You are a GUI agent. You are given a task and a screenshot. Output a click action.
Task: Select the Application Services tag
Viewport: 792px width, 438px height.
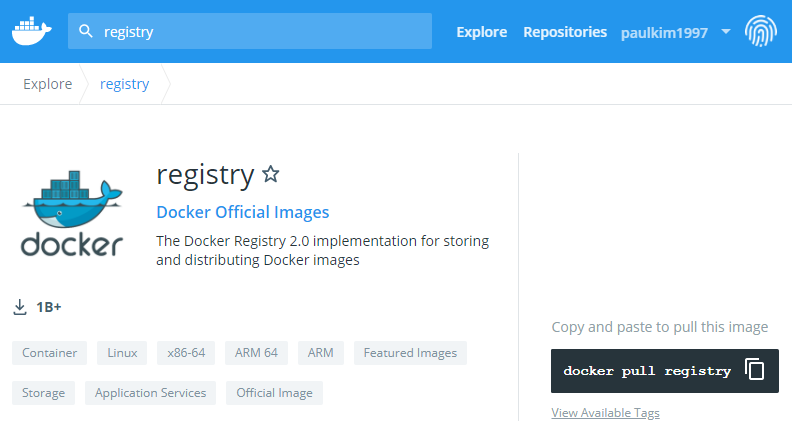pos(151,393)
